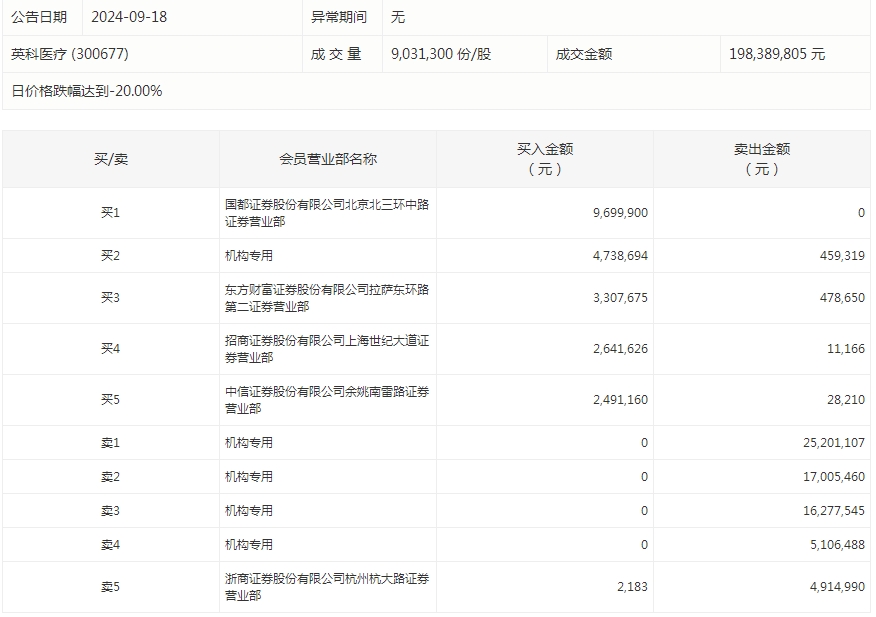Click the 买/卖 column header
876x617 pixels.
coord(110,159)
